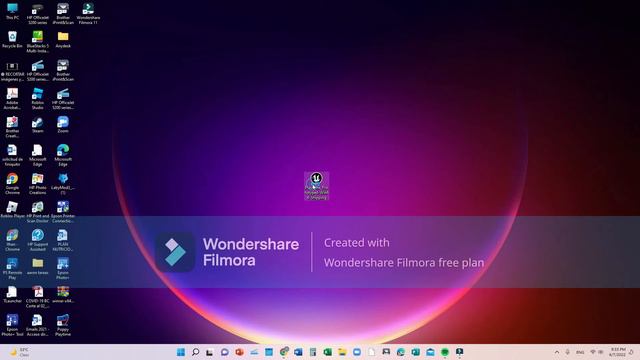Select the BlueStacks 5 Multi-Instance shortcut

coord(38,42)
